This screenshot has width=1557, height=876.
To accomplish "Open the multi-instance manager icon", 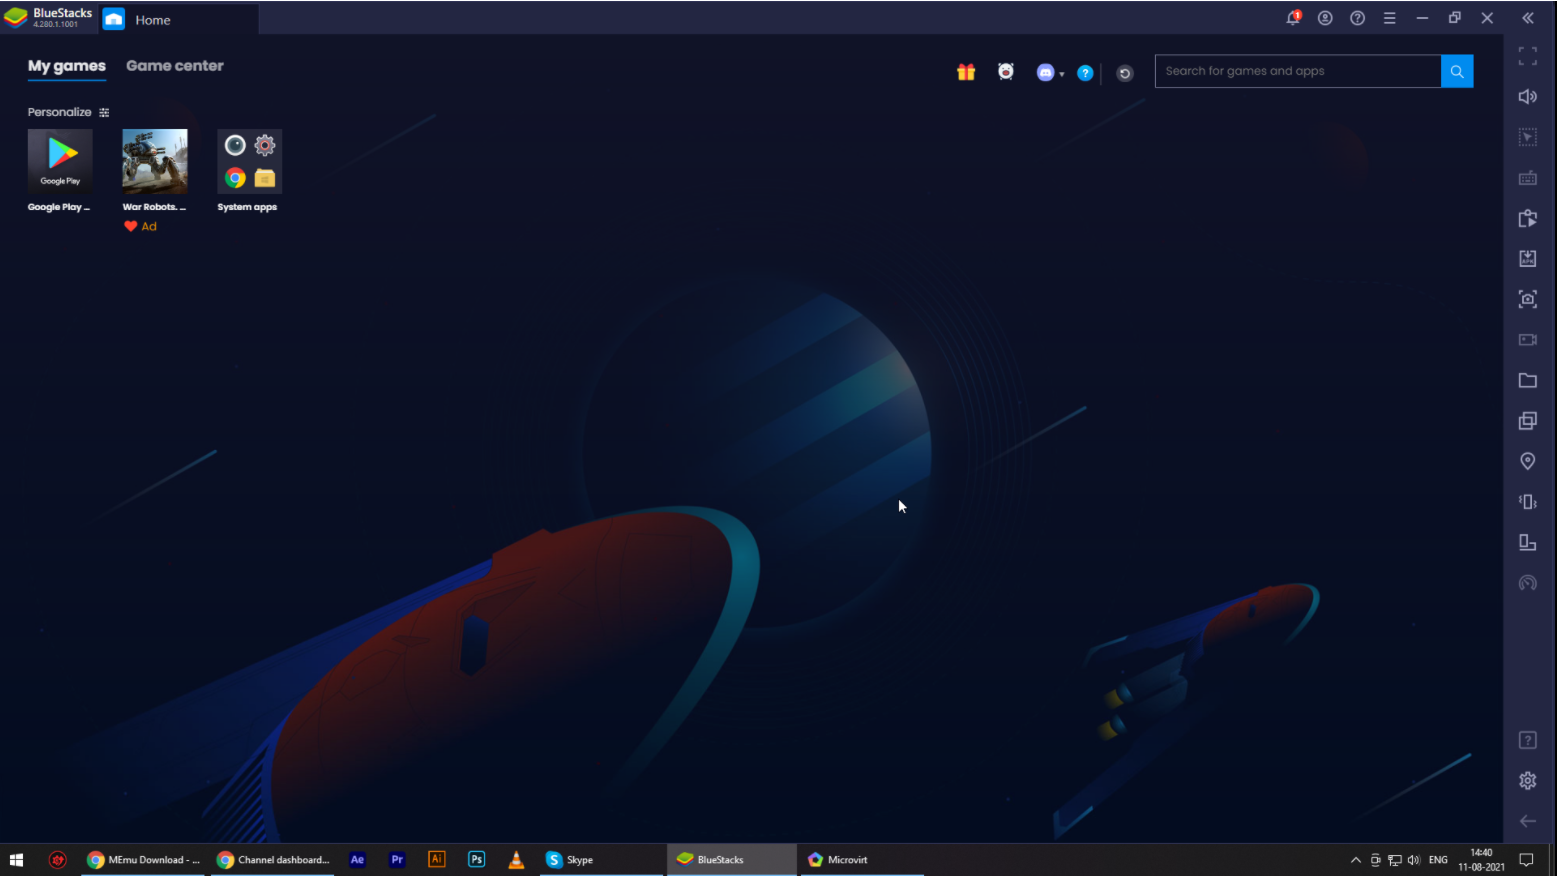I will [1527, 420].
